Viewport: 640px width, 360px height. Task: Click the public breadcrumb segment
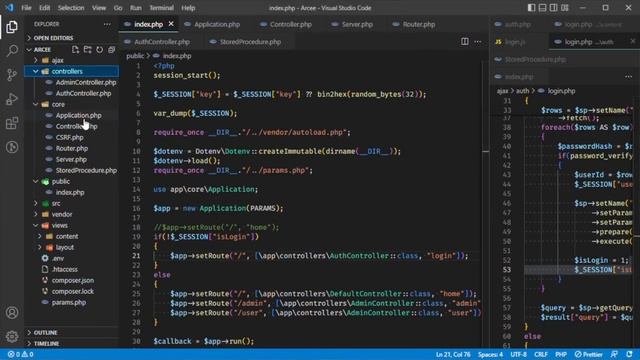(x=135, y=56)
